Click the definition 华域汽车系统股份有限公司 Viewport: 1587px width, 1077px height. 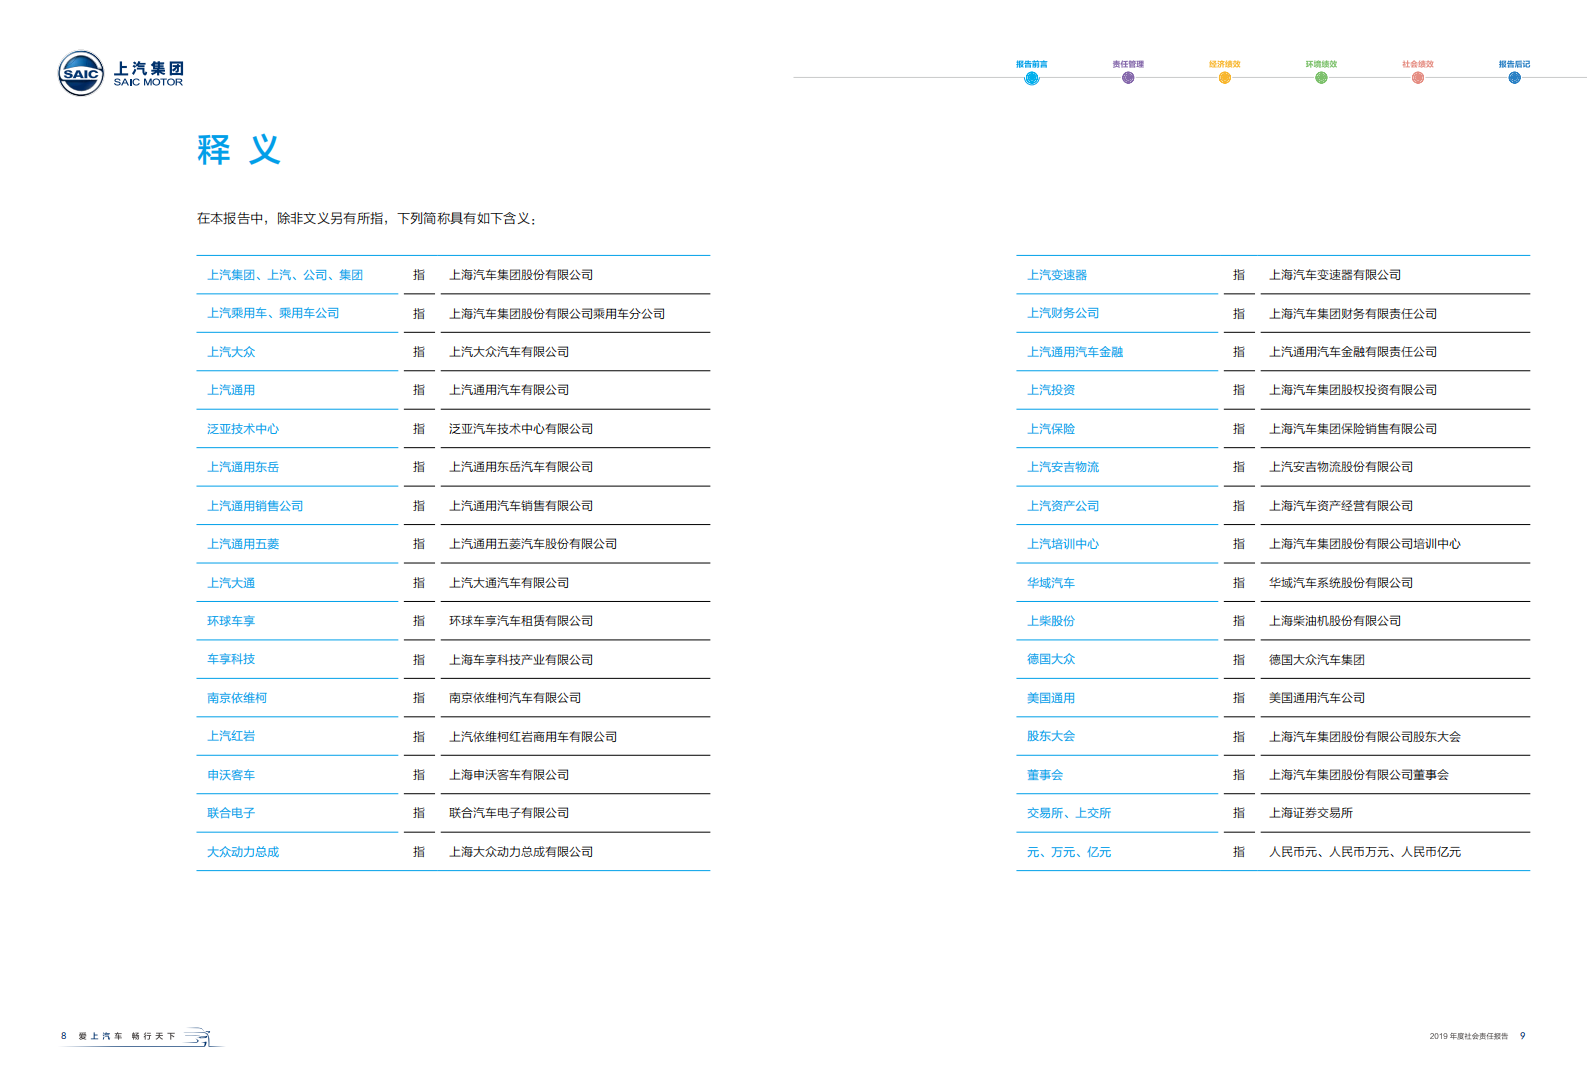(1341, 583)
